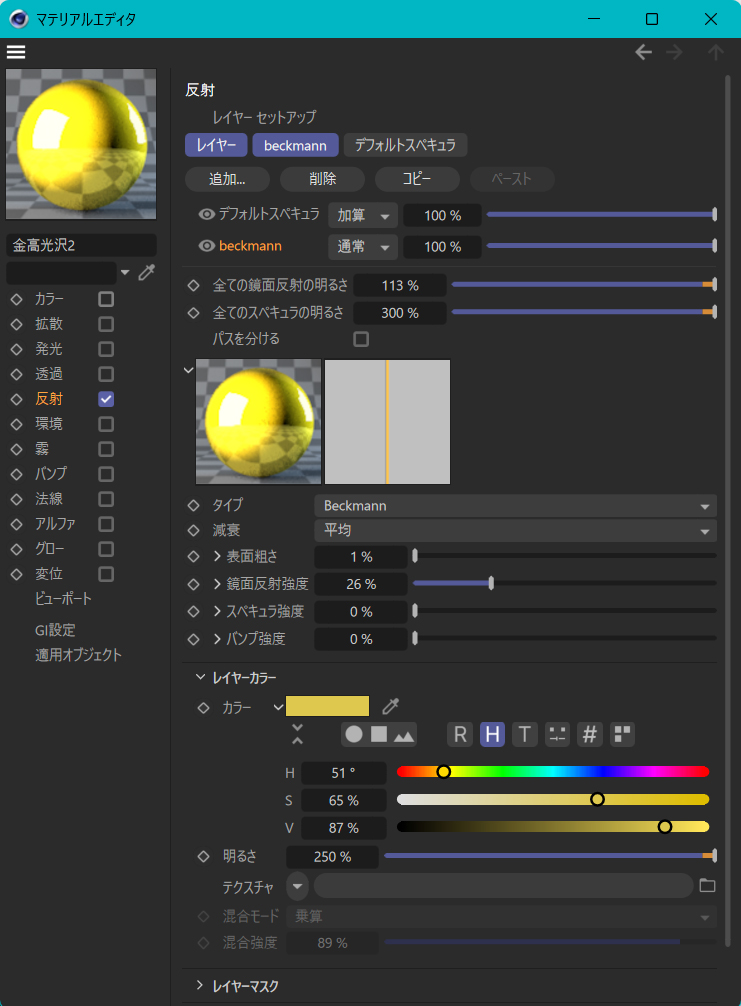The height and width of the screenshot is (1006, 741).
Task: Switch to the デフォルトスペキュラ layer tab
Action: point(405,145)
